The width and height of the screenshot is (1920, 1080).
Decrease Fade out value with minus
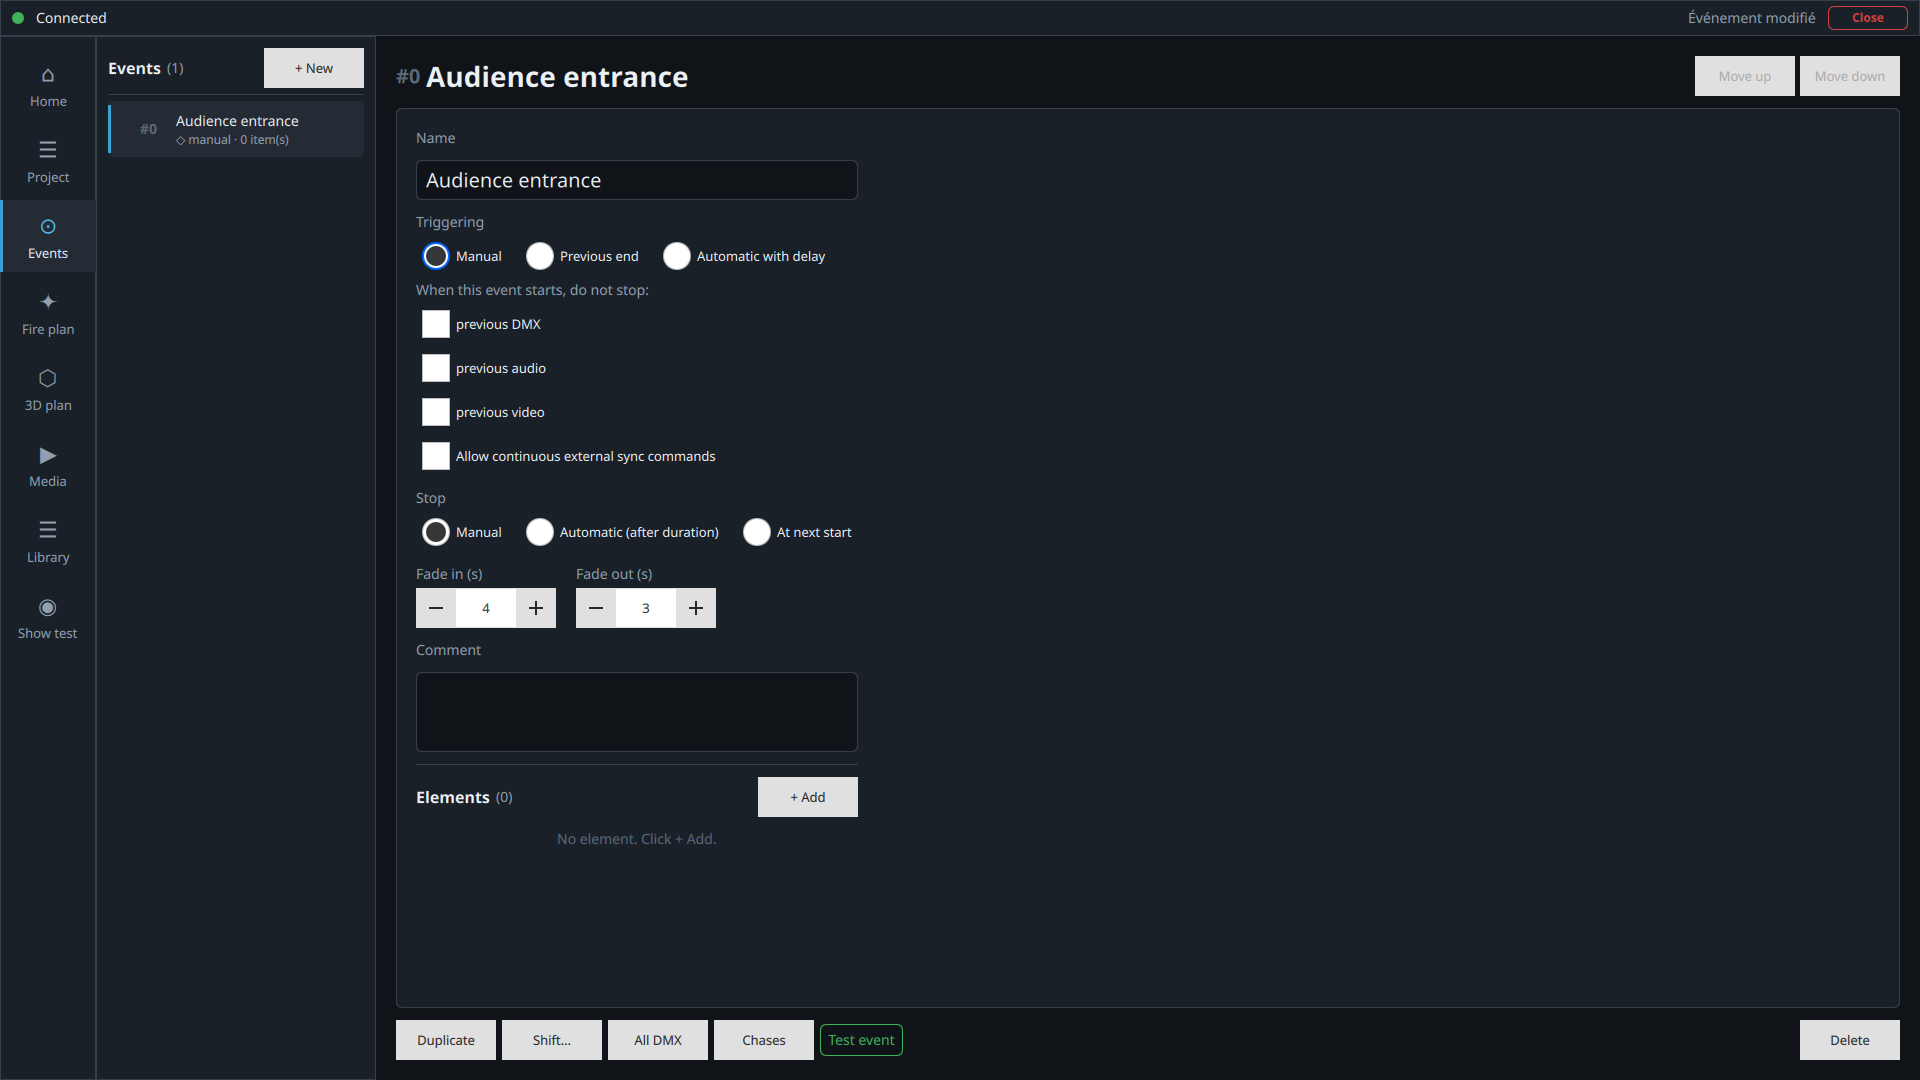pos(596,608)
